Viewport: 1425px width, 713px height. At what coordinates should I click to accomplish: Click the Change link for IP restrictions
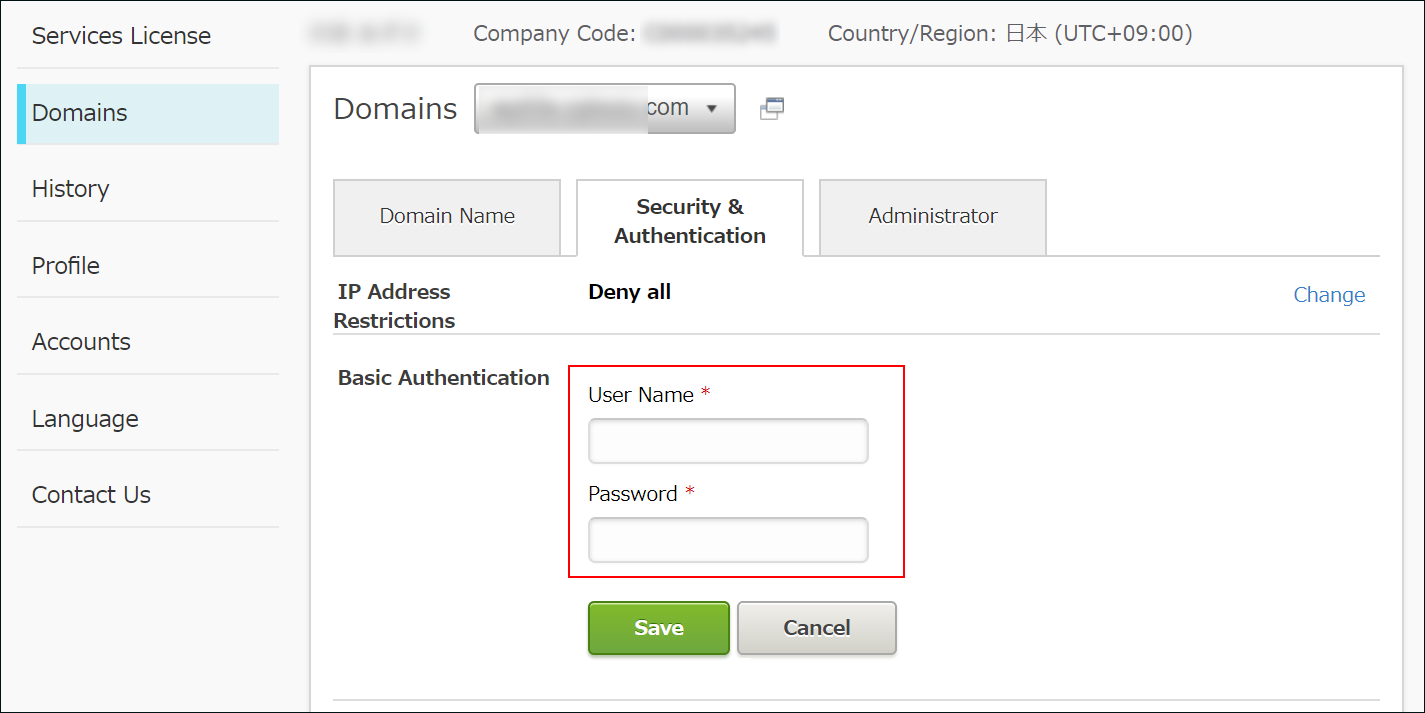pyautogui.click(x=1328, y=295)
